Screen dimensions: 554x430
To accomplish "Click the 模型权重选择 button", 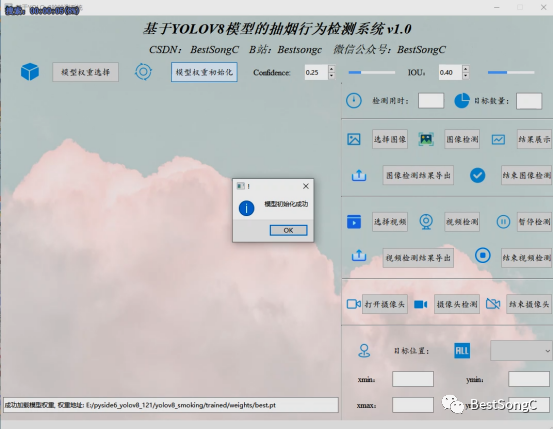I will pos(86,72).
